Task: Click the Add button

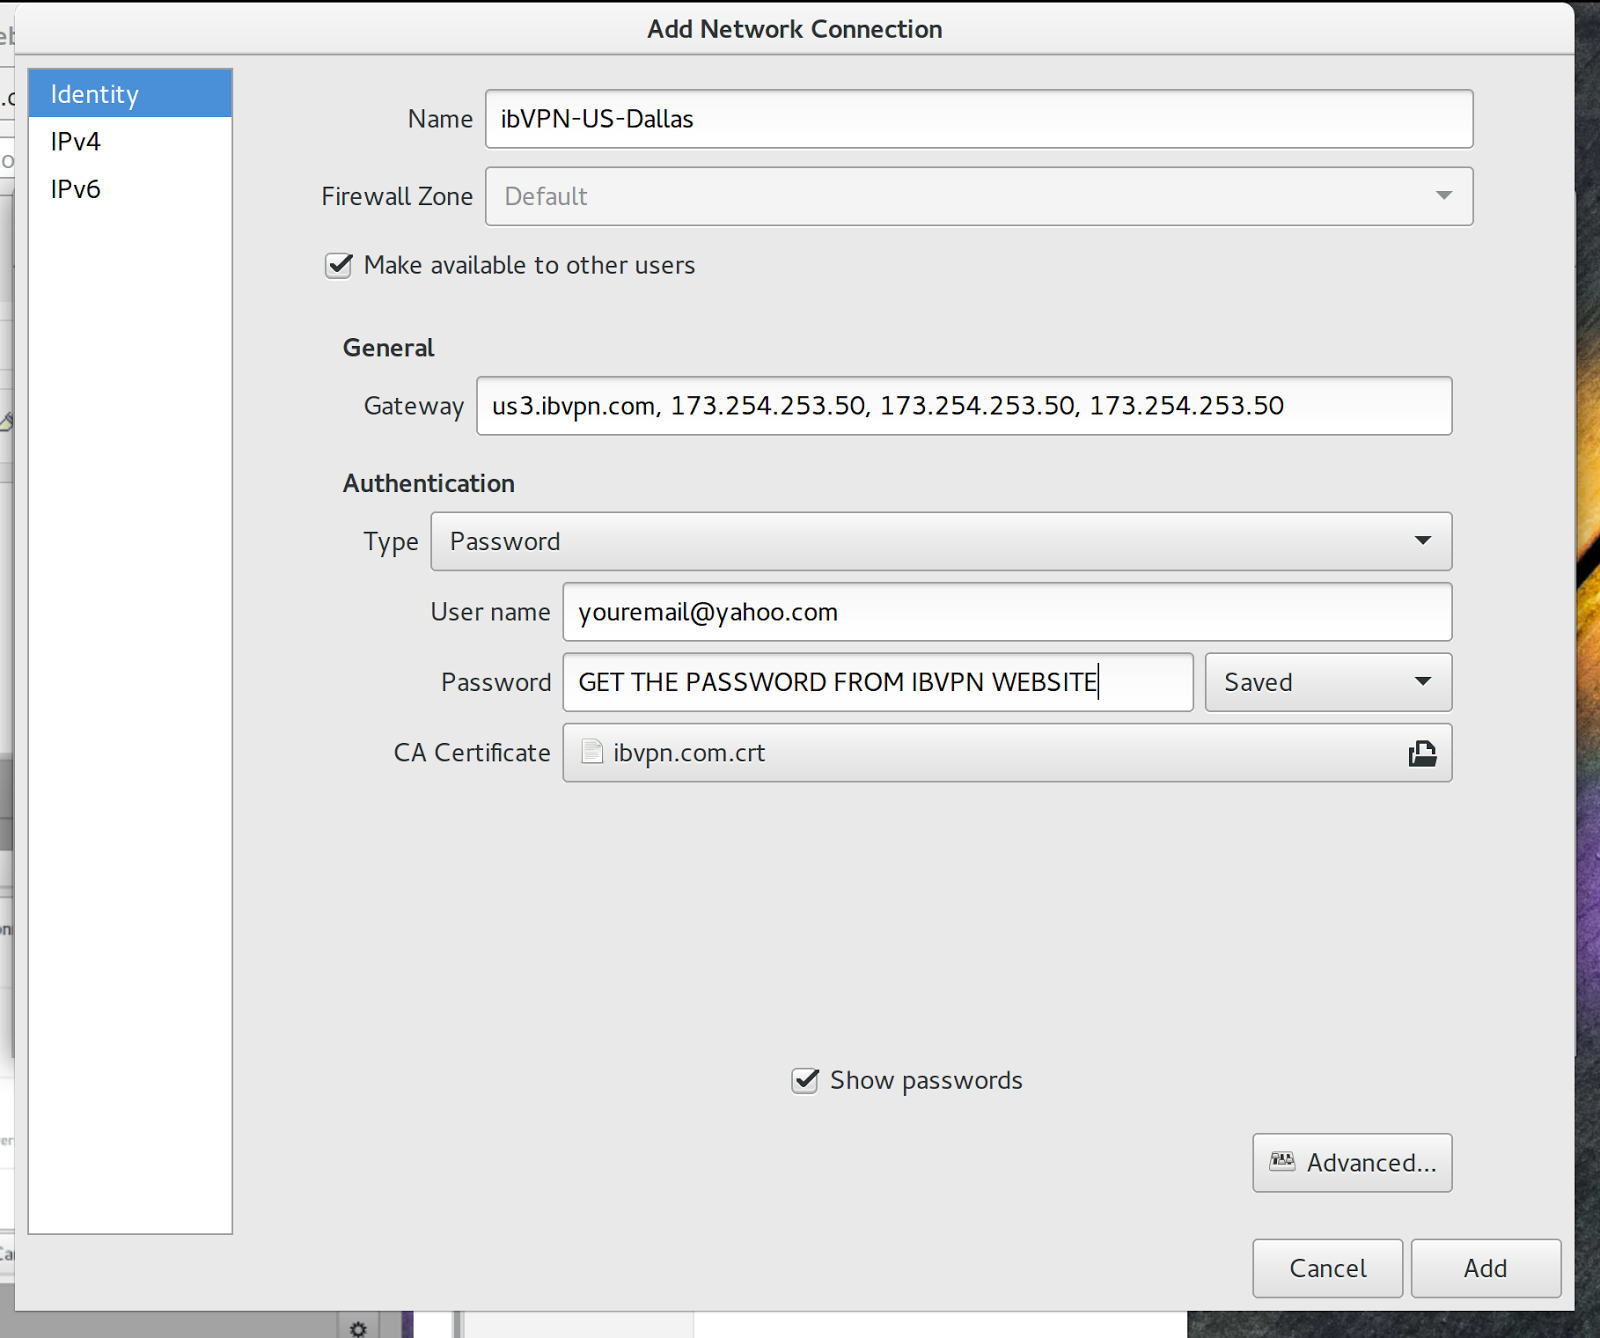Action: click(1485, 1268)
